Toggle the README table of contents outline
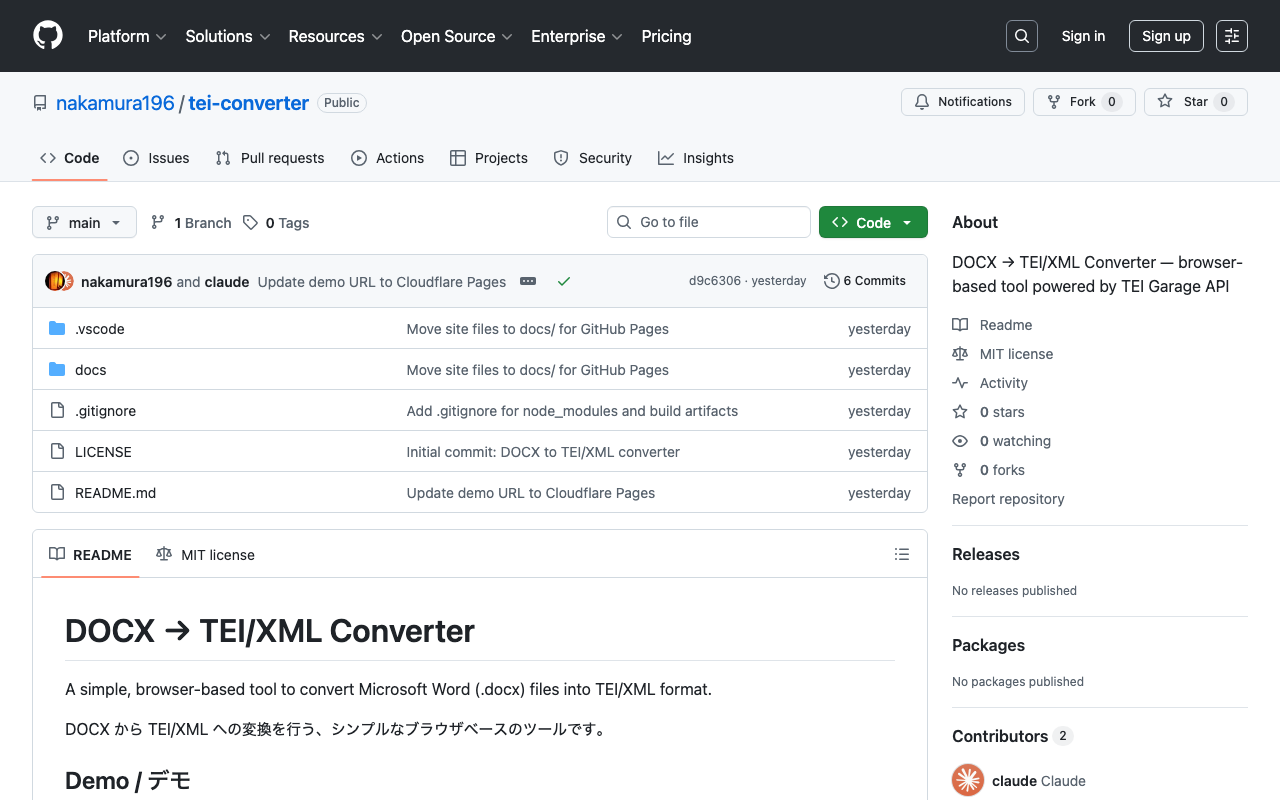The image size is (1280, 800). click(x=901, y=554)
